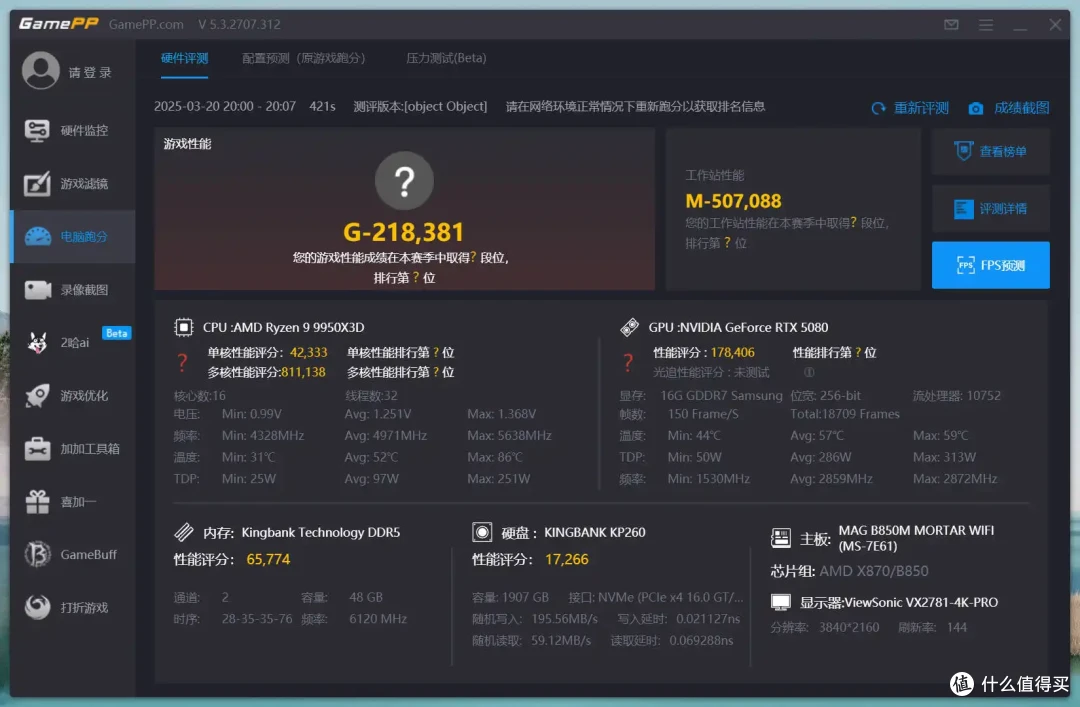Open the 录像截图 recording section
1080x707 pixels.
coord(72,289)
